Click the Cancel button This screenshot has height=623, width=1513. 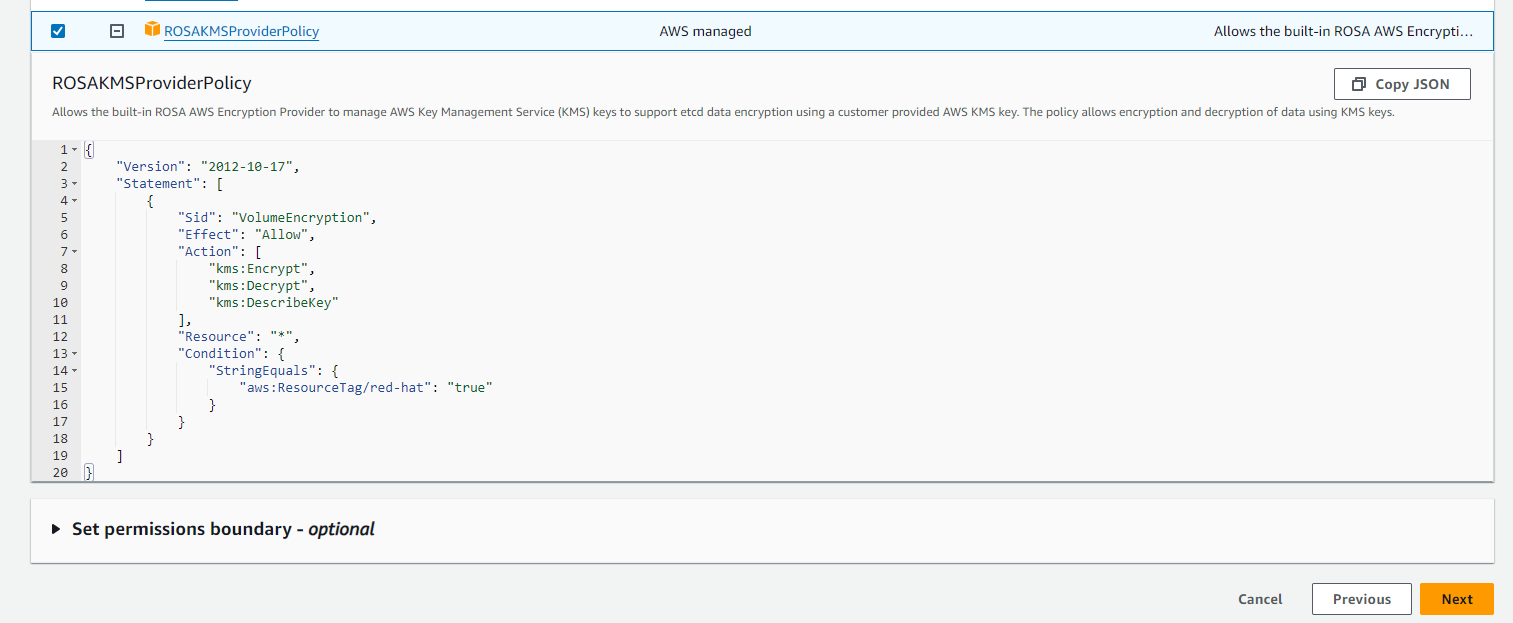pyautogui.click(x=1260, y=599)
